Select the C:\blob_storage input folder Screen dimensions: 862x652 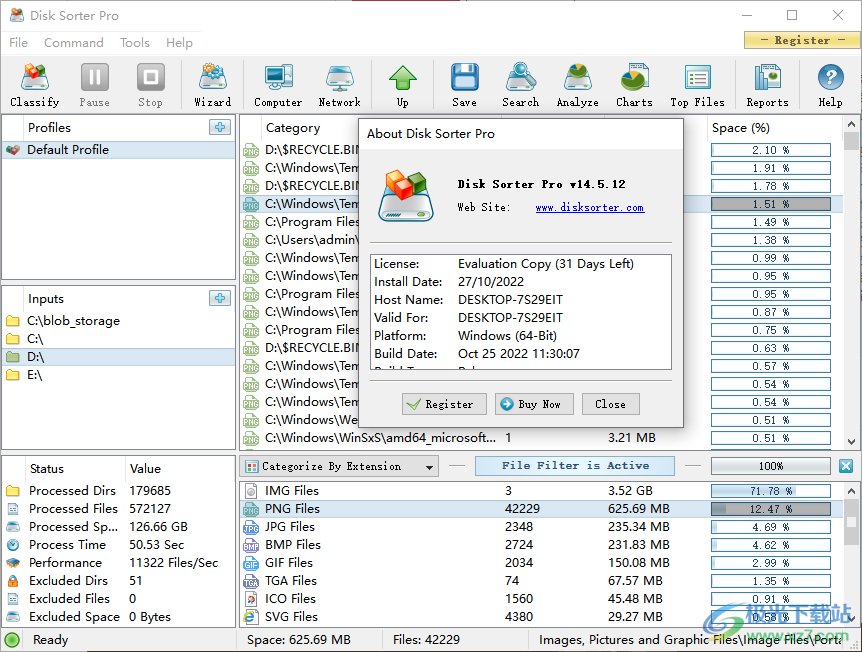pos(119,321)
